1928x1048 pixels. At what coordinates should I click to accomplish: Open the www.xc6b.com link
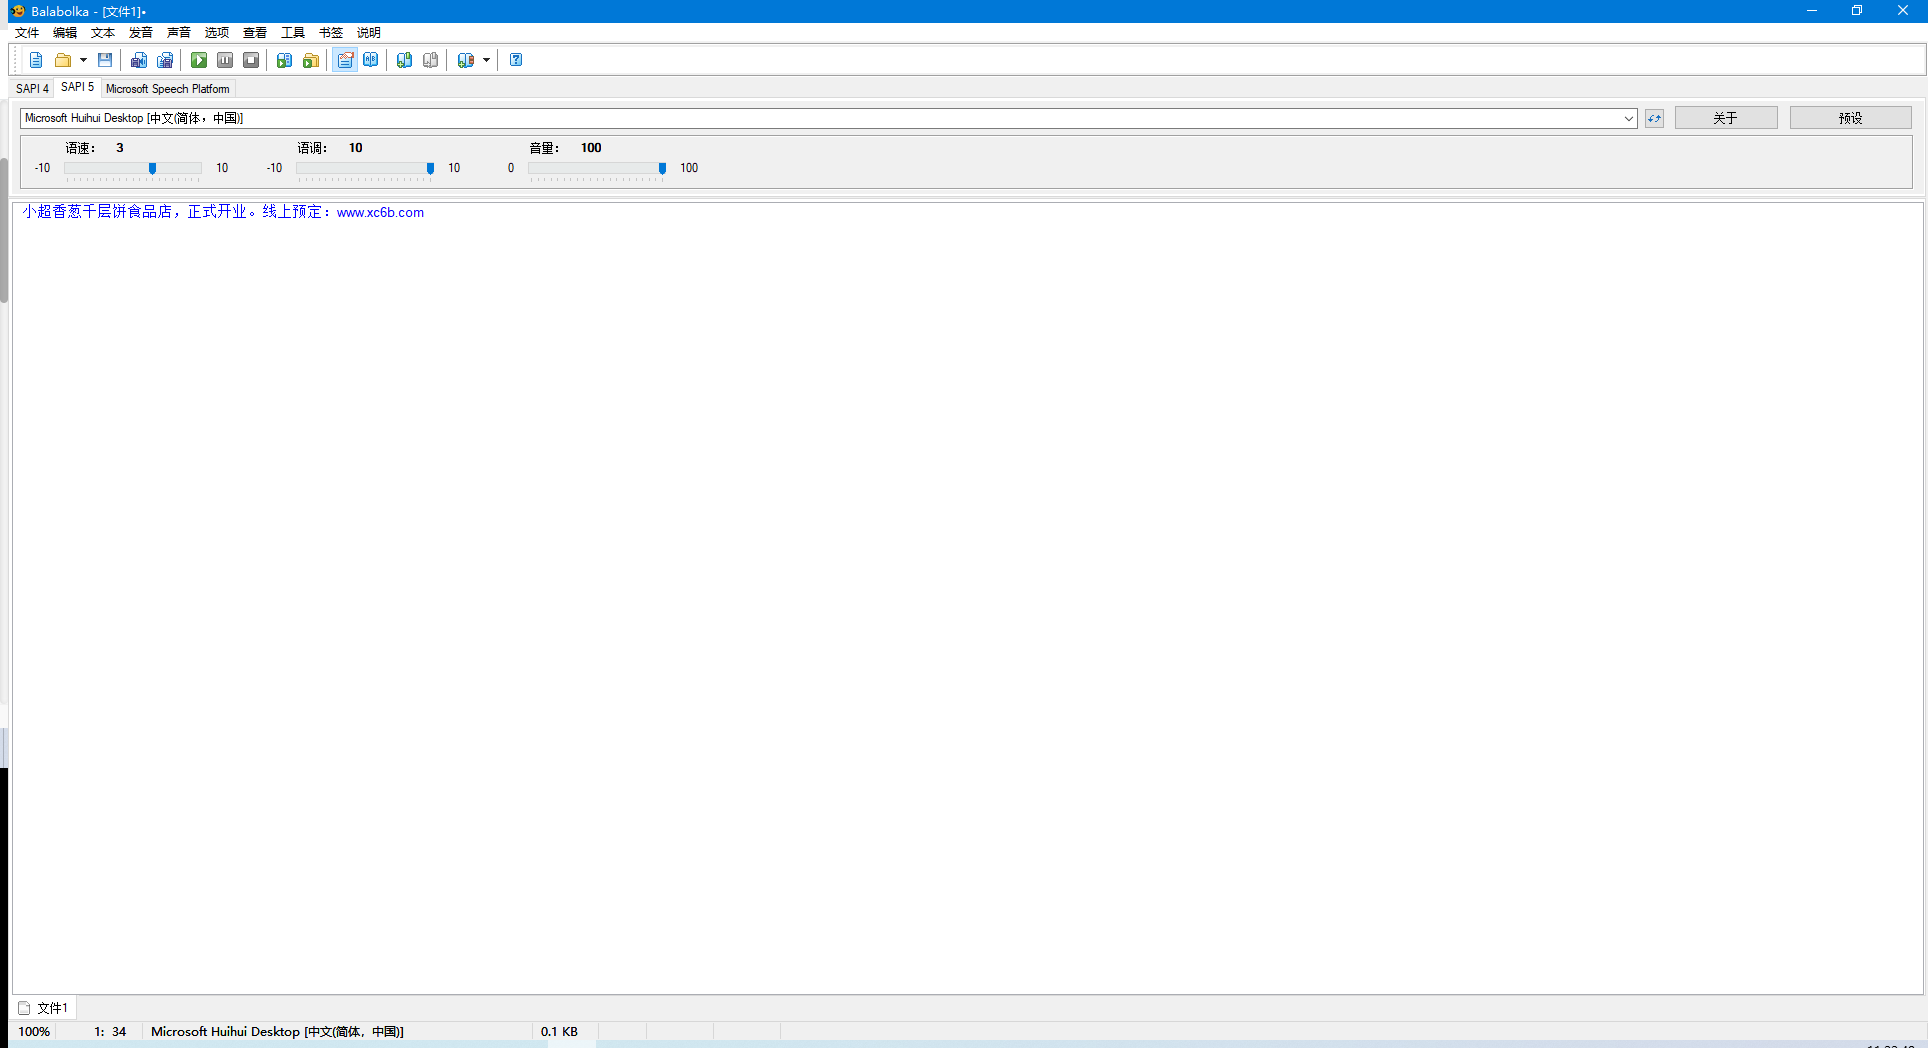(x=380, y=212)
